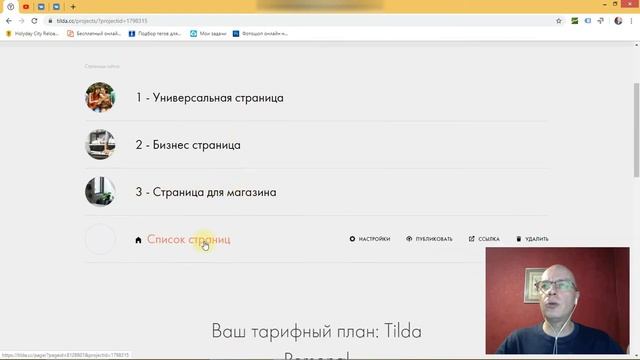
Task: Click thumbnail of Бизнес страница
Action: point(100,144)
